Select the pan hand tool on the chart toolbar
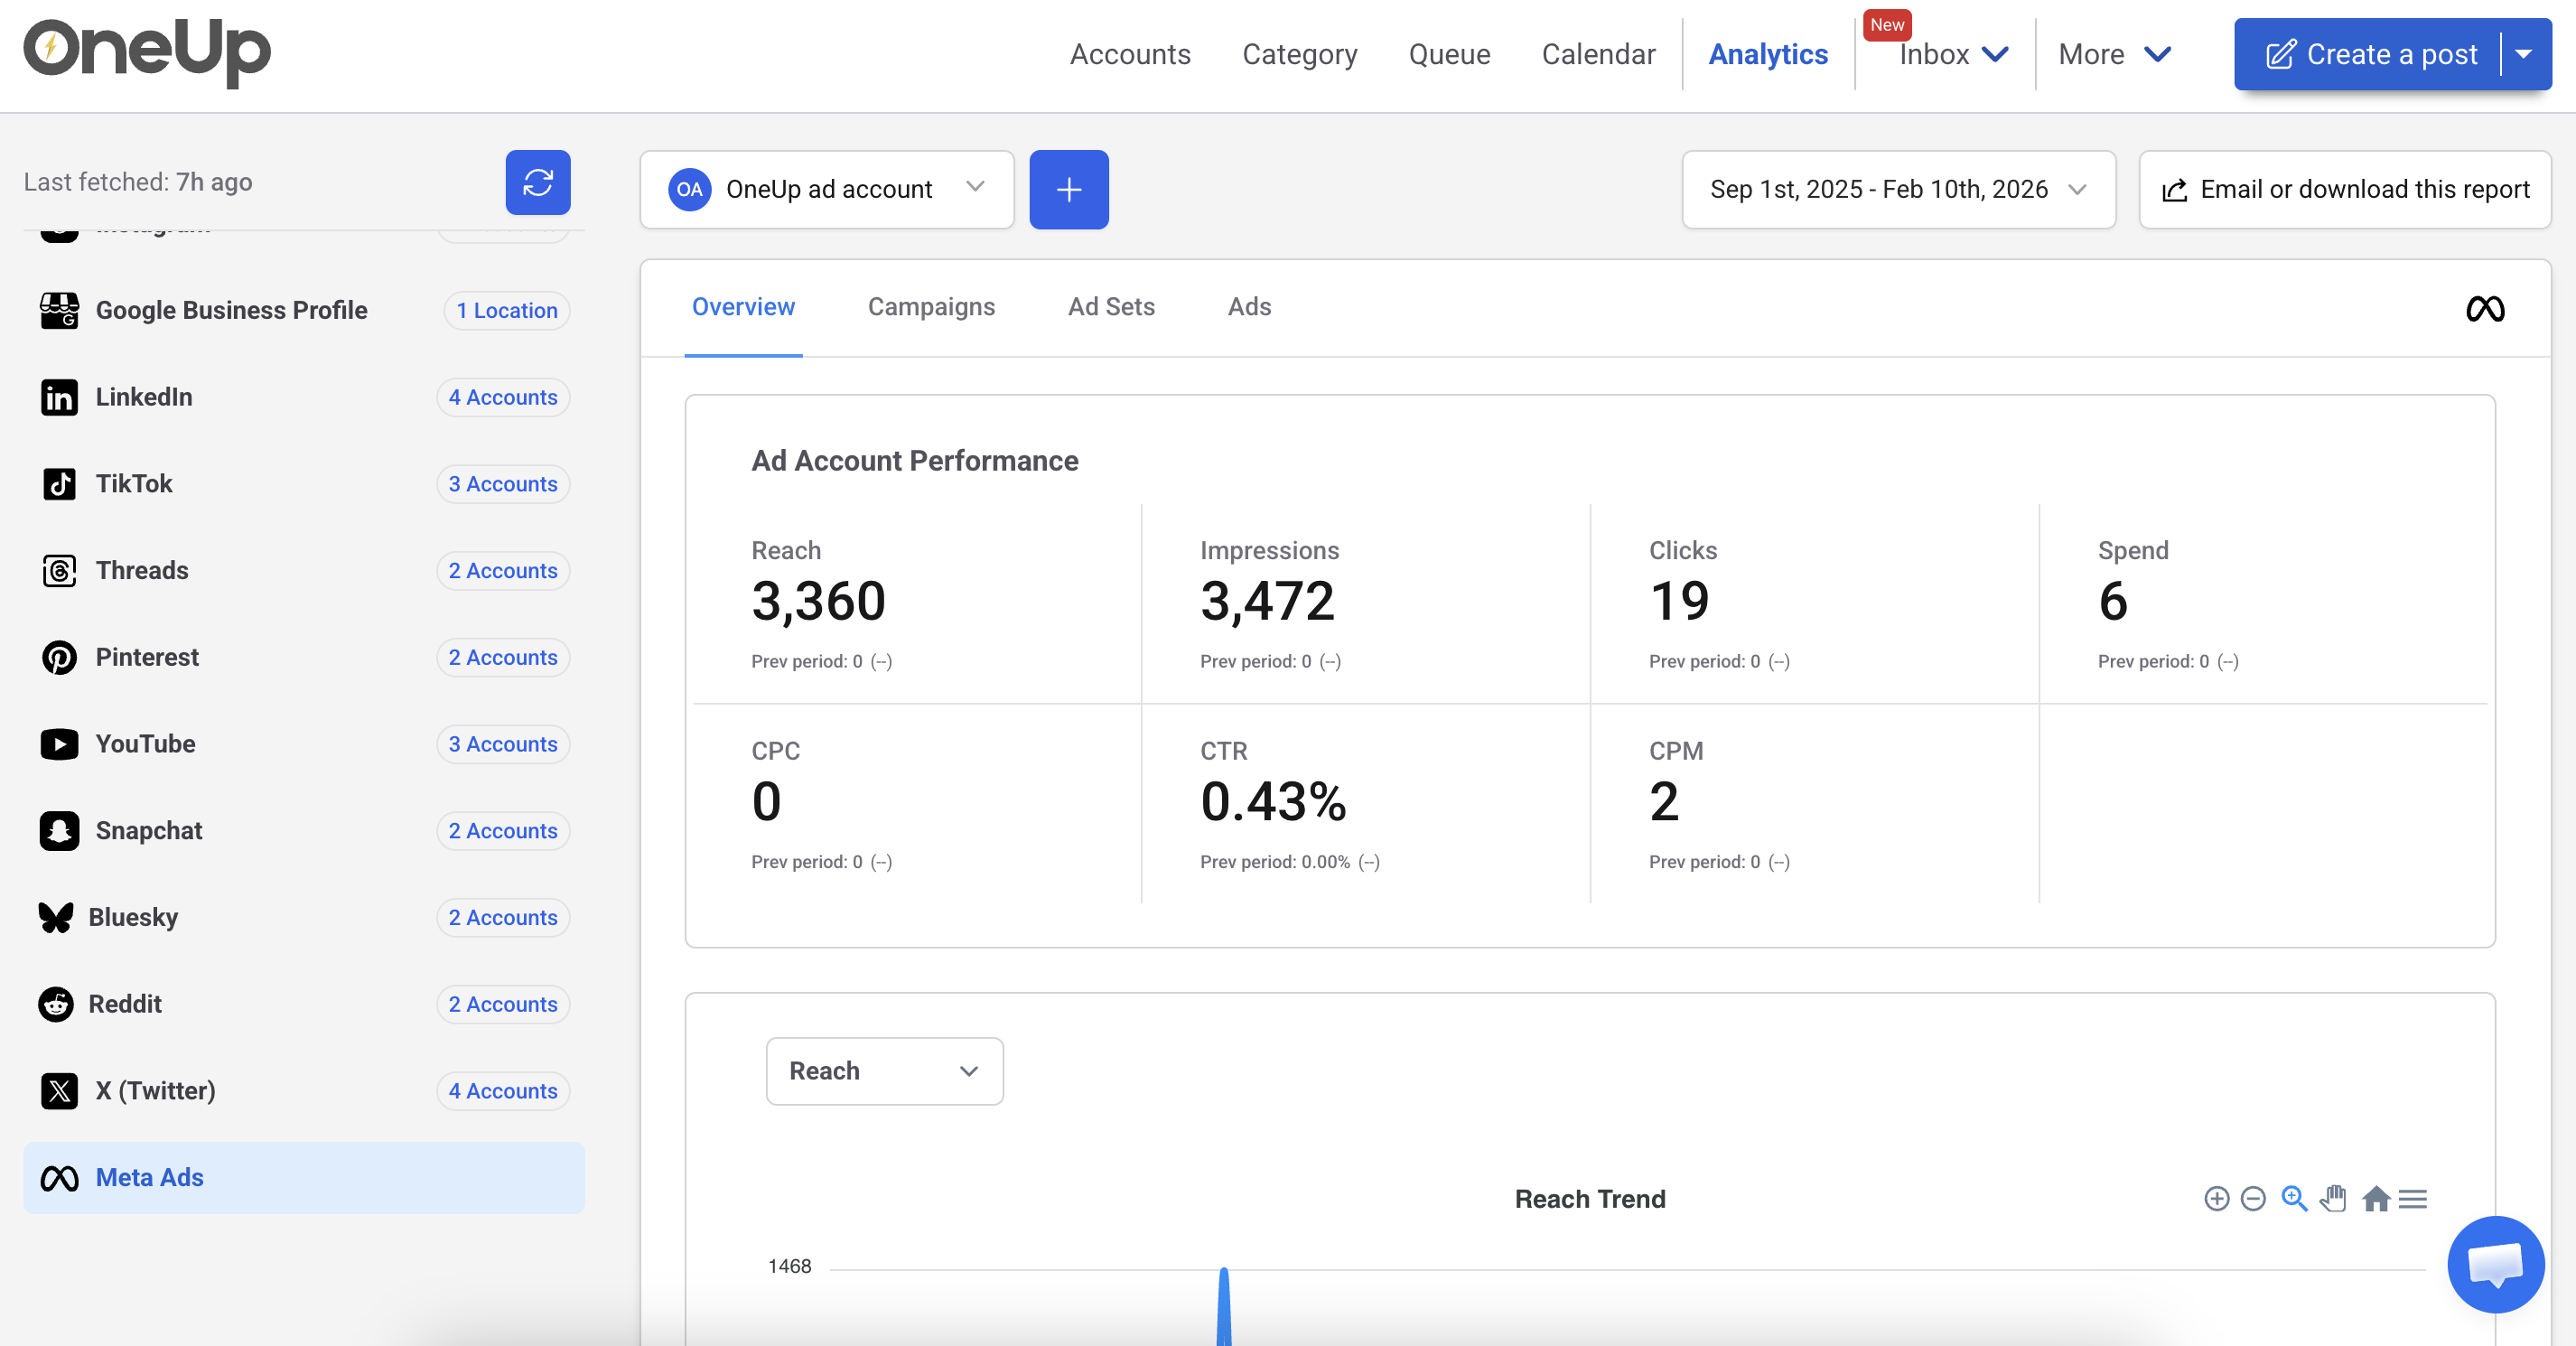 click(x=2335, y=1199)
